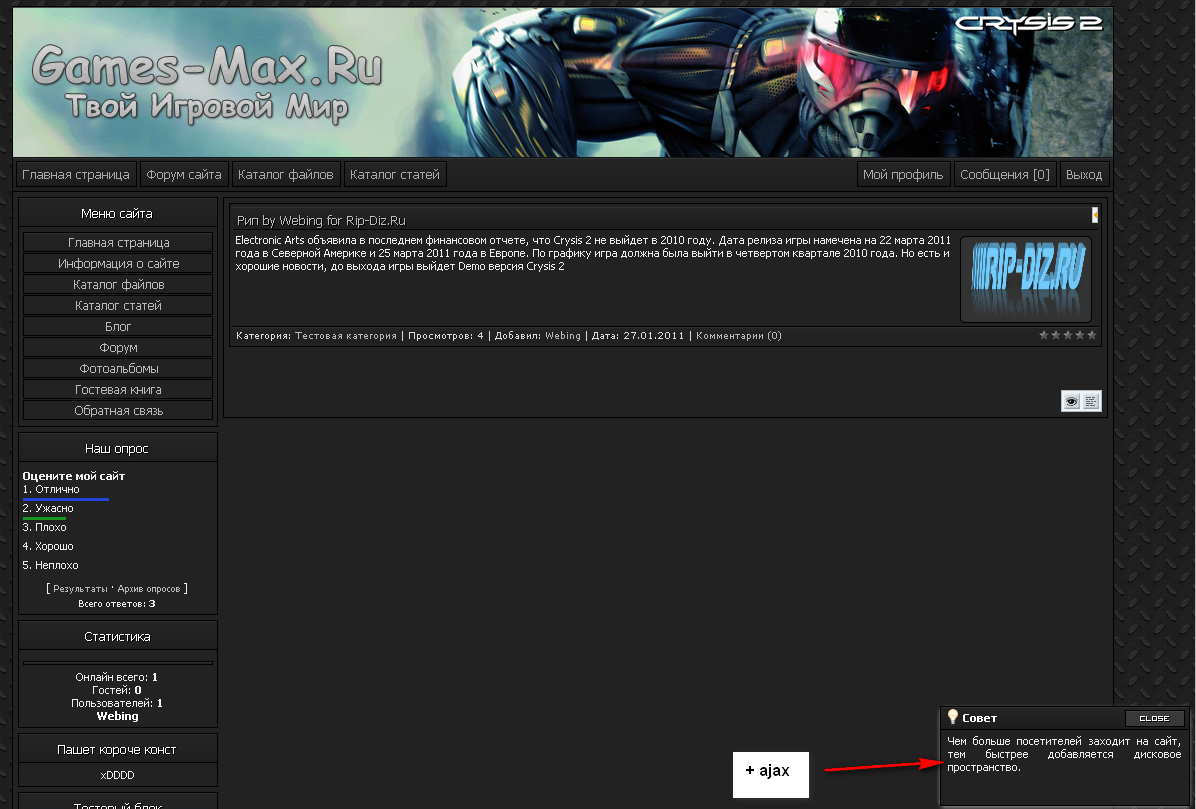Viewport: 1196px width, 809px height.
Task: Choose poll answer 5. Неплохо
Action: pyautogui.click(x=50, y=566)
